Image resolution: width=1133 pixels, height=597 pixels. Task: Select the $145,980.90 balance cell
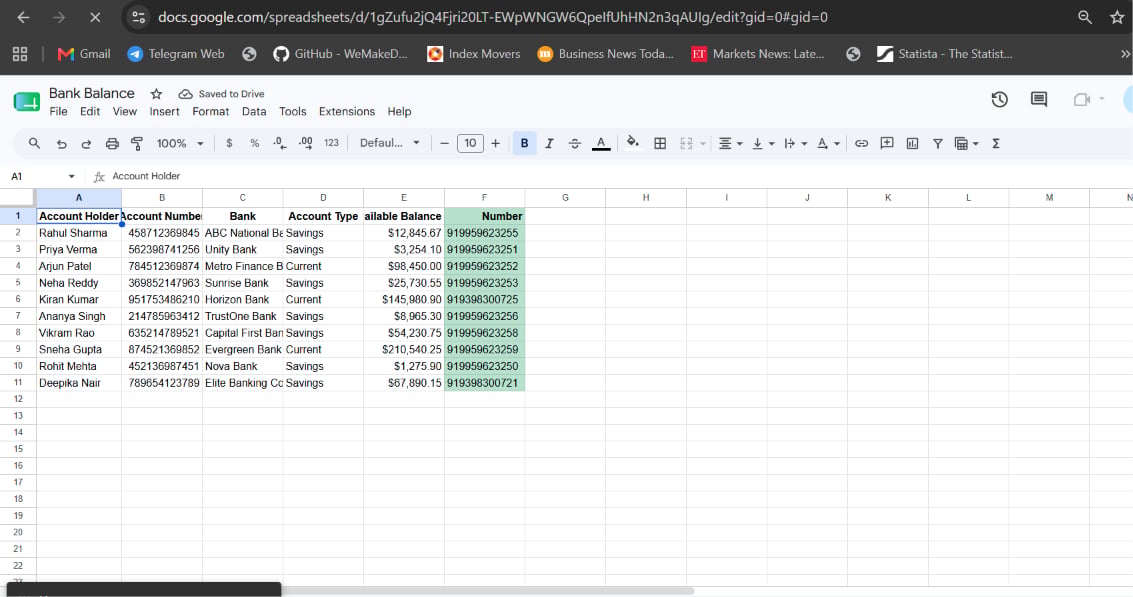(404, 299)
